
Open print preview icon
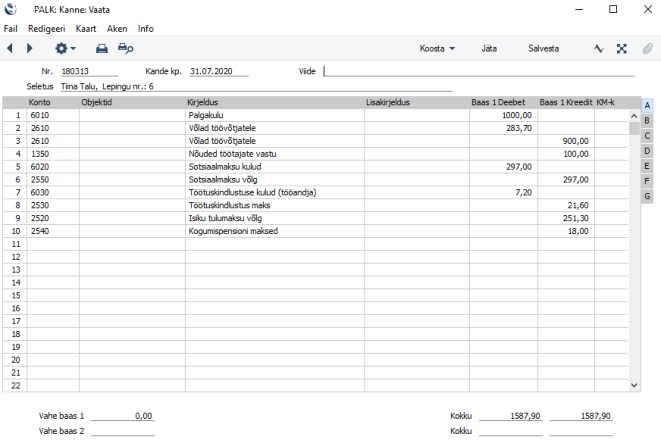[x=125, y=48]
